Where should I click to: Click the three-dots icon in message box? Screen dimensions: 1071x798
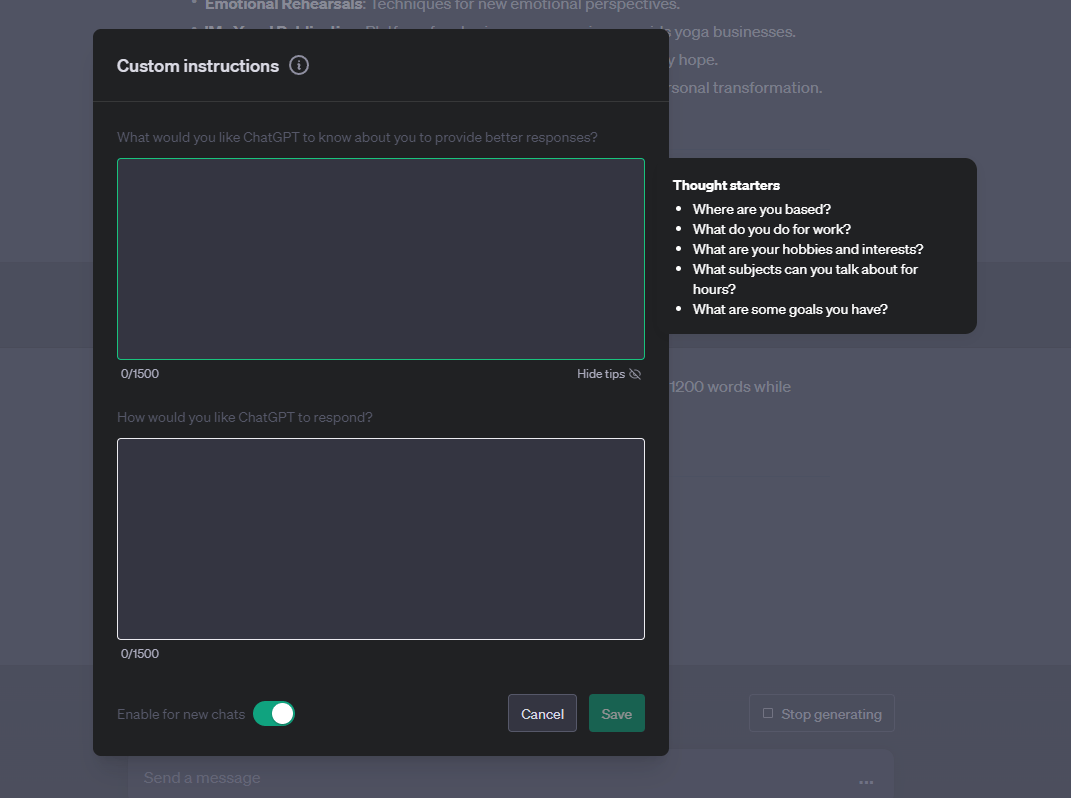point(866,782)
